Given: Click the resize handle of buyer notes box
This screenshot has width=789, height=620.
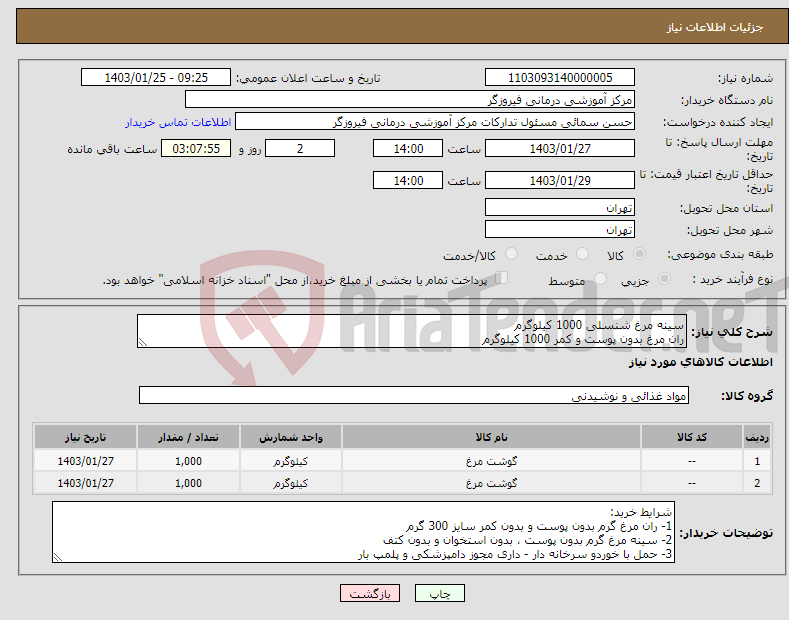Looking at the screenshot, I should 58,557.
